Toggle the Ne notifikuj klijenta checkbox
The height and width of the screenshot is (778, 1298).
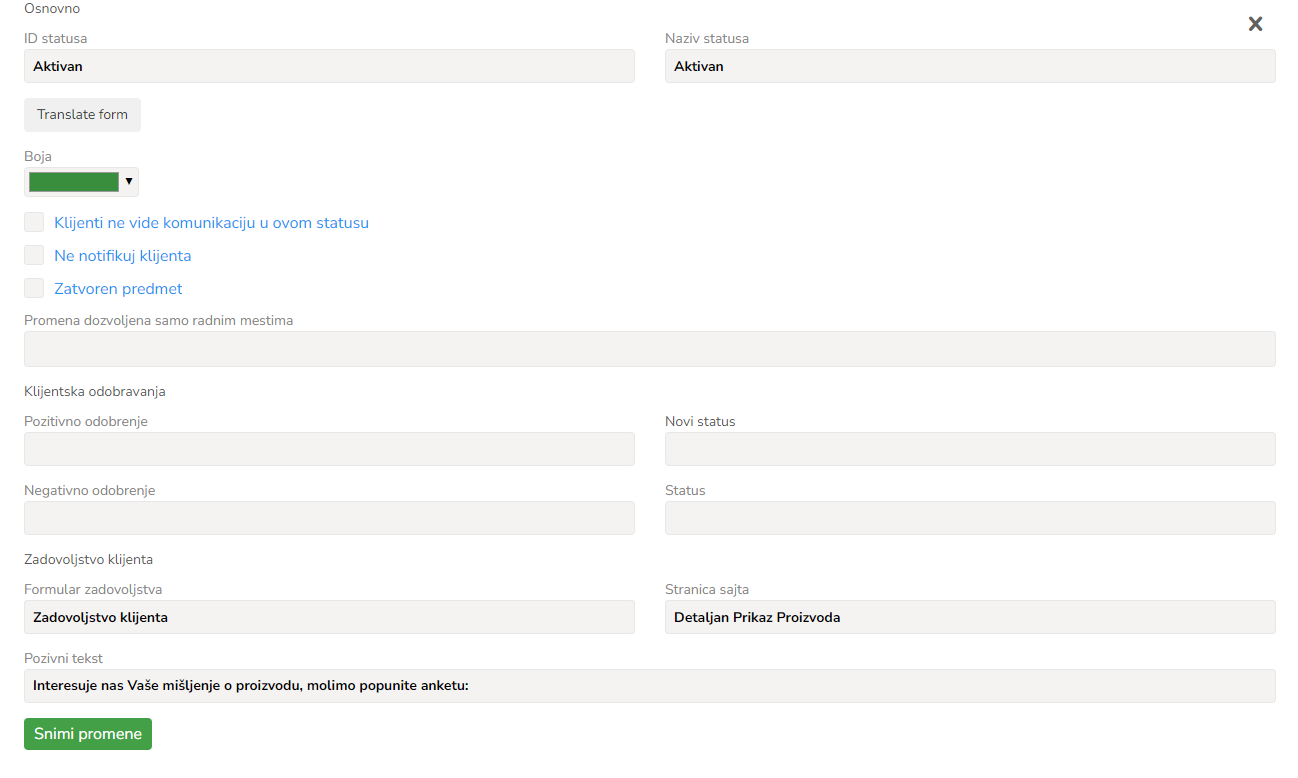[x=34, y=255]
